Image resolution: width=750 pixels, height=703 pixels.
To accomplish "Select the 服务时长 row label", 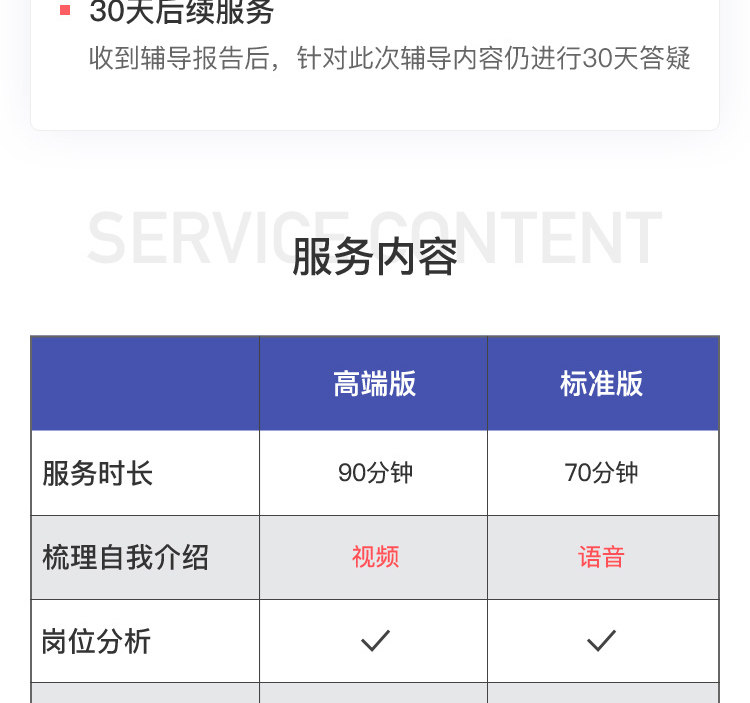I will coord(98,473).
